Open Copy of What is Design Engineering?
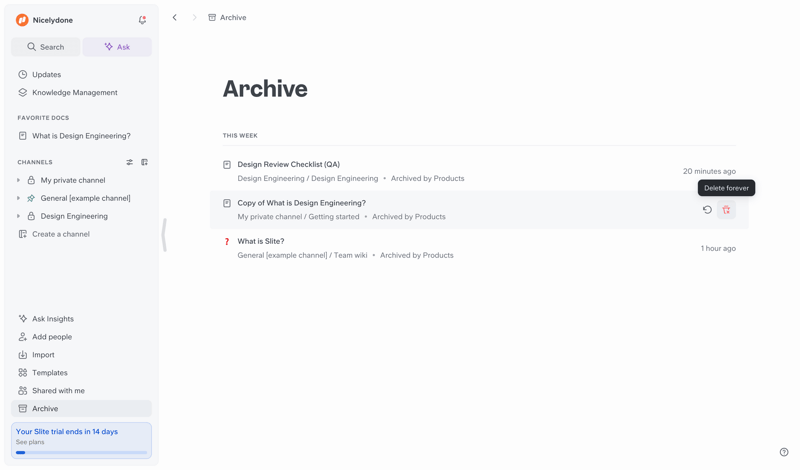This screenshot has height=470, width=800. pyautogui.click(x=302, y=203)
